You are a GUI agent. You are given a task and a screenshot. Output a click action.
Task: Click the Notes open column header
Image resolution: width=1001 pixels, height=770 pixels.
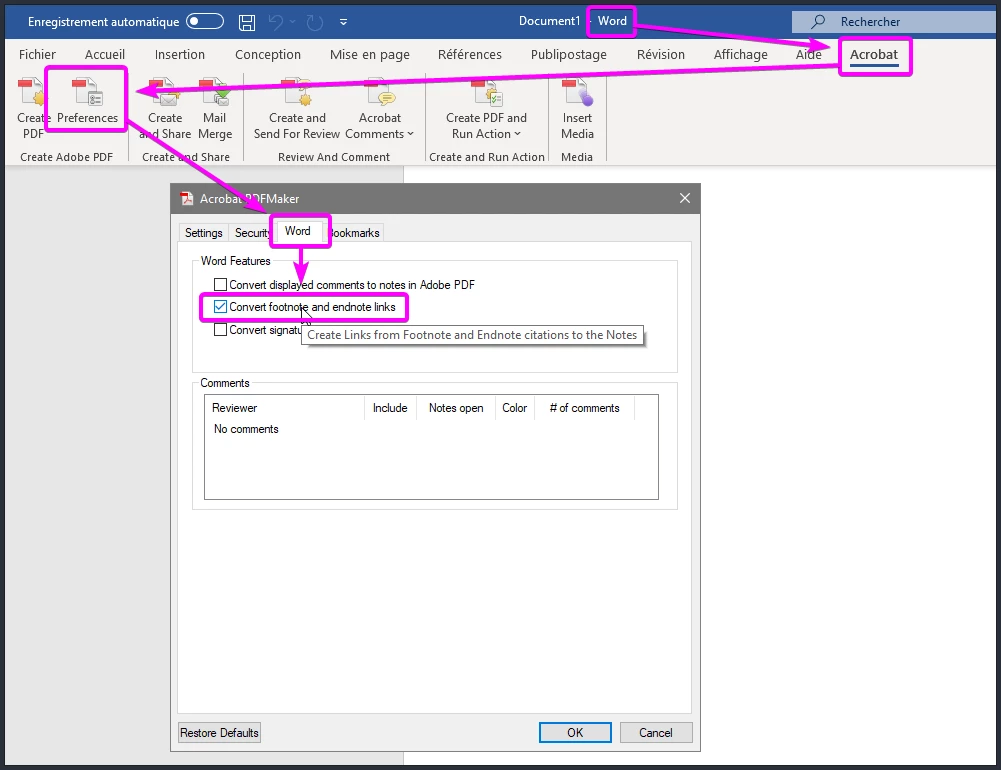pyautogui.click(x=456, y=408)
